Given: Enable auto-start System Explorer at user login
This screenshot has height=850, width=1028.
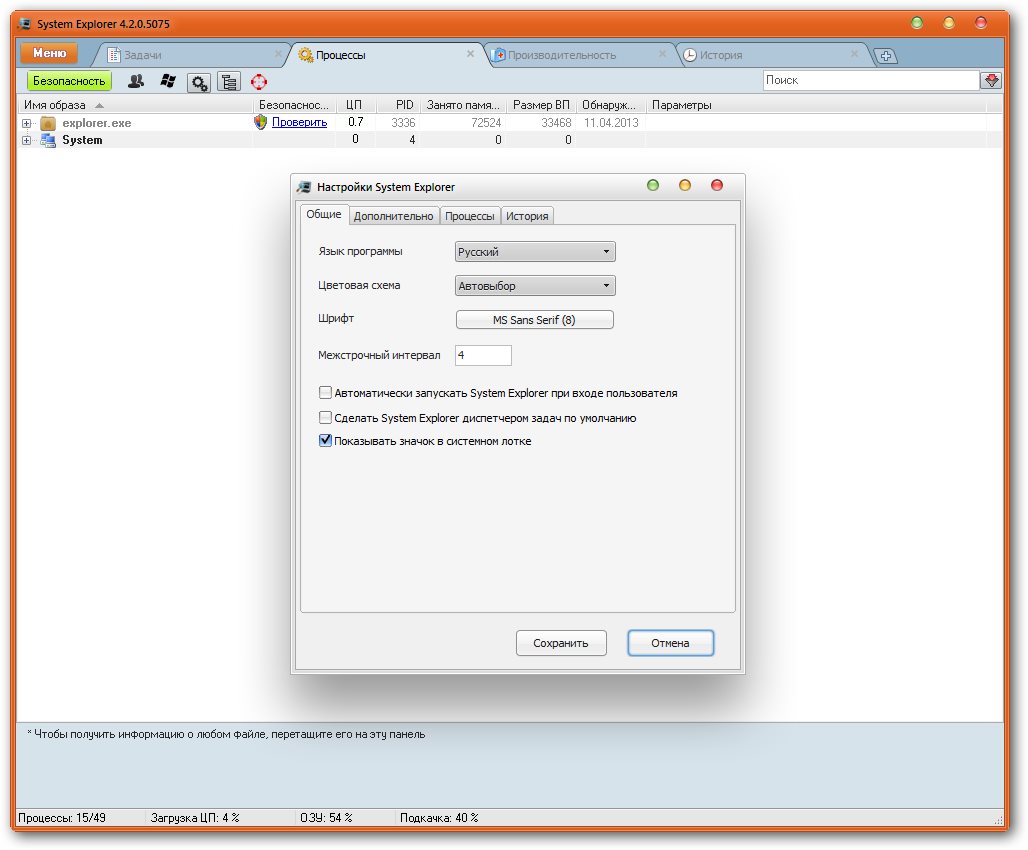Looking at the screenshot, I should click(325, 393).
